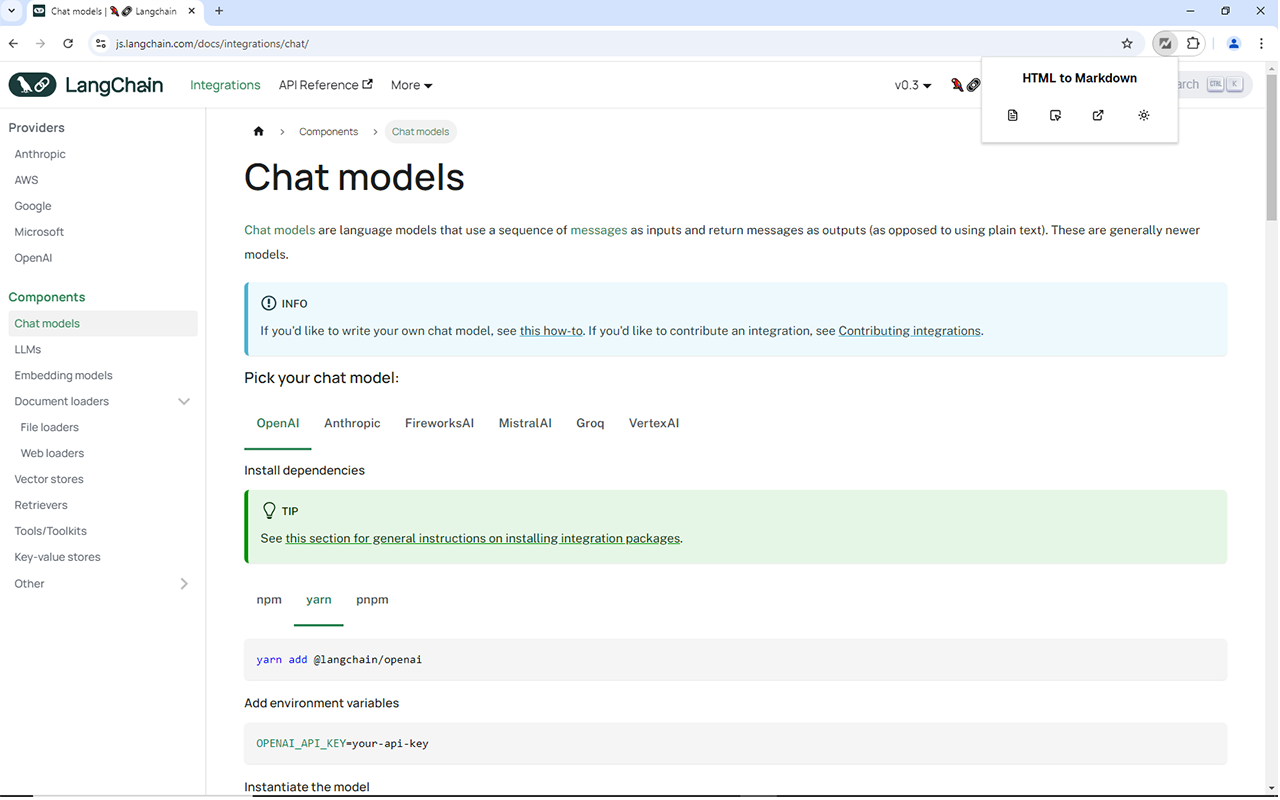Click the element selection icon in the popup

[x=1056, y=116]
